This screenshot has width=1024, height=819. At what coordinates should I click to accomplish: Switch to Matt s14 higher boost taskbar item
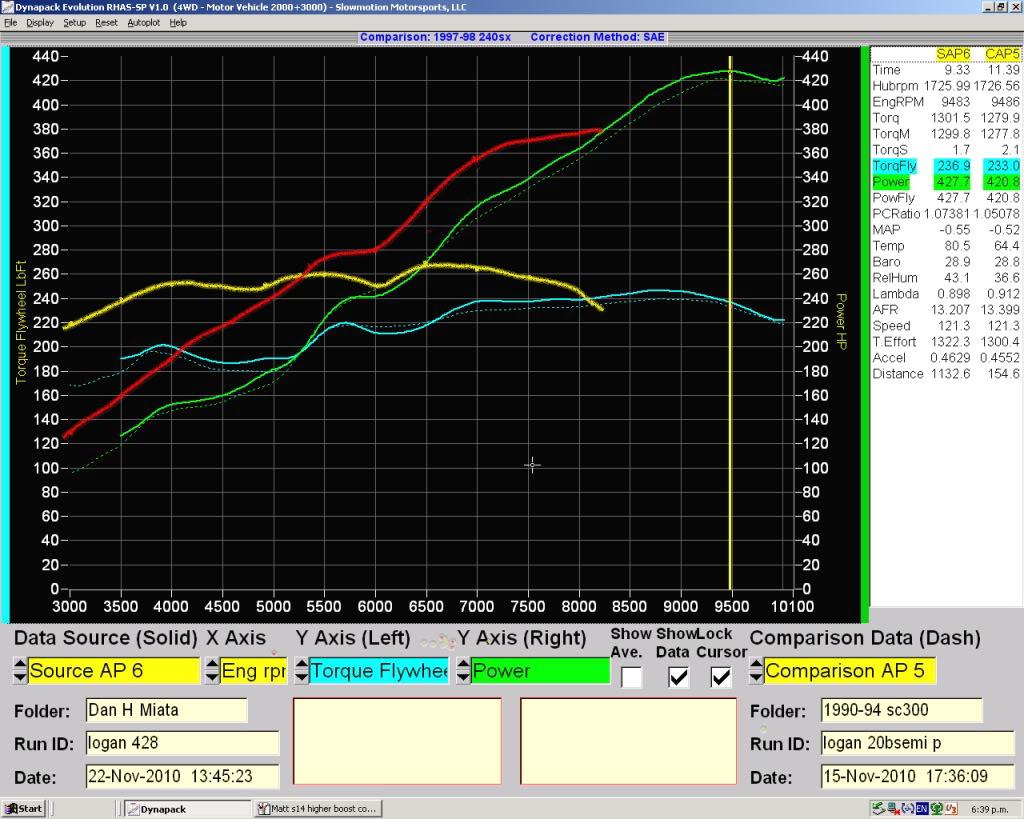[318, 809]
